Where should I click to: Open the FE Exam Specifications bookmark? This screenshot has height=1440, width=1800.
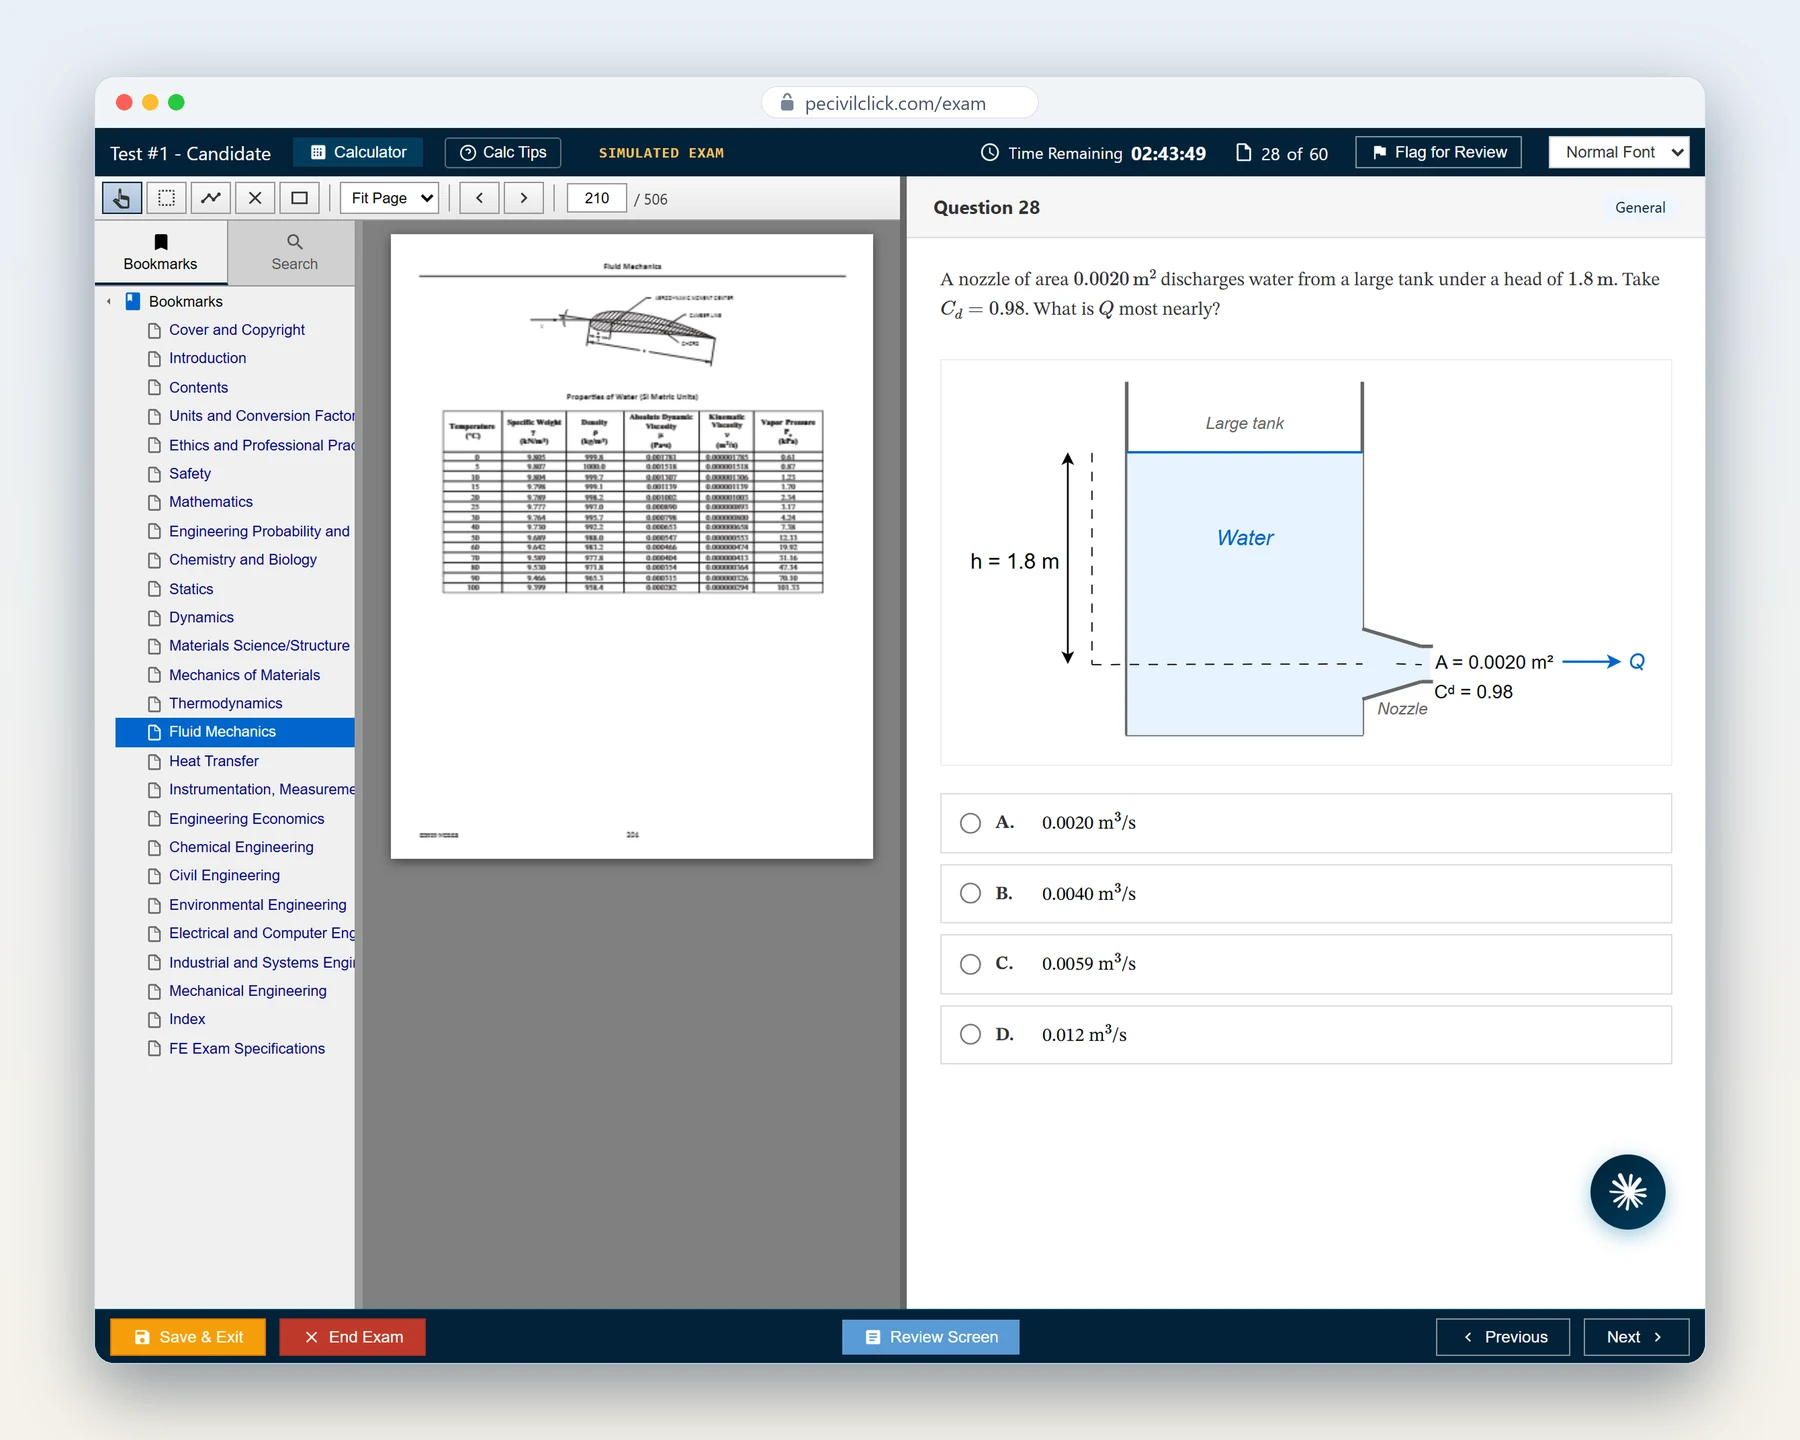pyautogui.click(x=246, y=1049)
